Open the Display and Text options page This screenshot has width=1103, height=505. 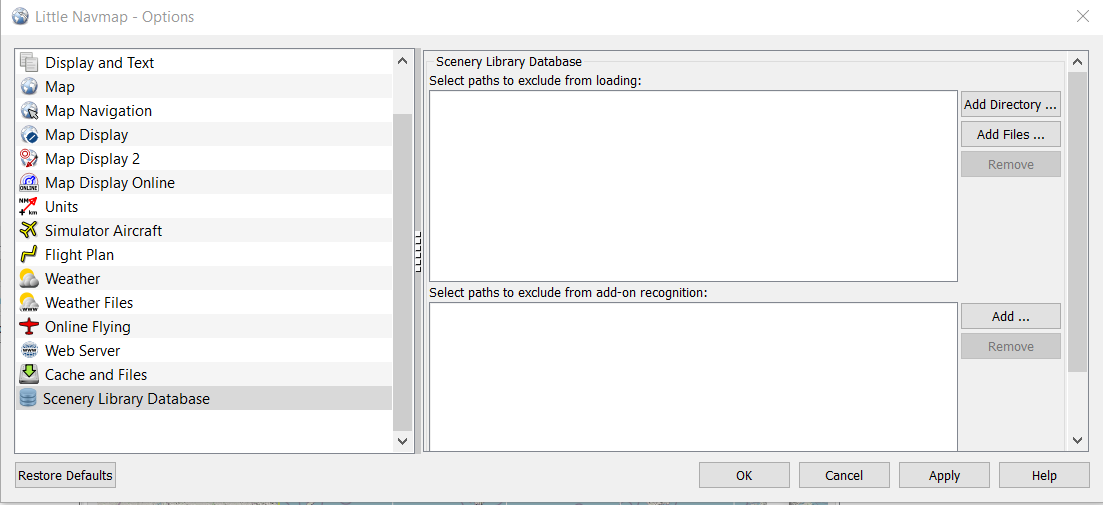coord(203,63)
